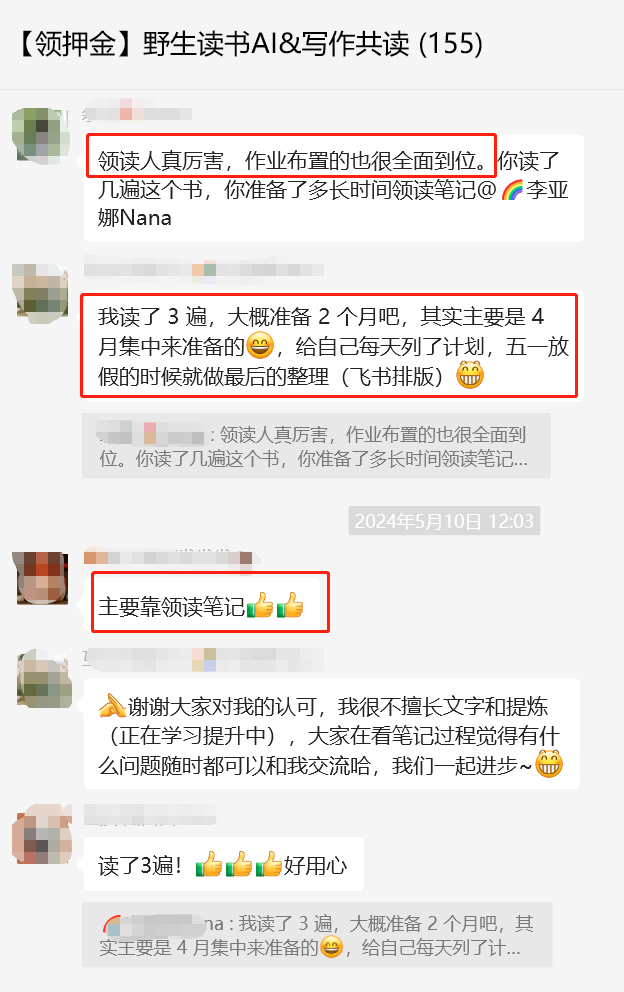Viewport: 624px width, 992px height.
Task: Open the group chat title header
Action: click(251, 44)
